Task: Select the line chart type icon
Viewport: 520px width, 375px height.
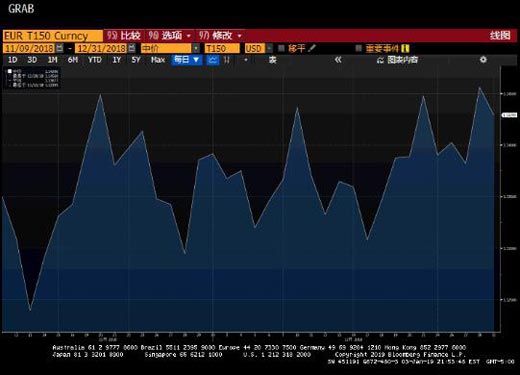Action: (212, 60)
